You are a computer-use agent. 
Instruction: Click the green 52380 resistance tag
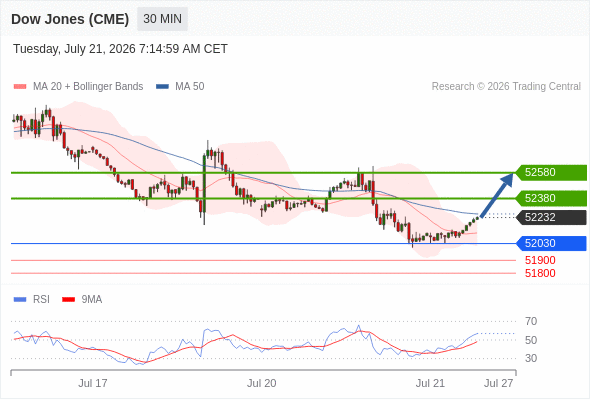pyautogui.click(x=551, y=198)
